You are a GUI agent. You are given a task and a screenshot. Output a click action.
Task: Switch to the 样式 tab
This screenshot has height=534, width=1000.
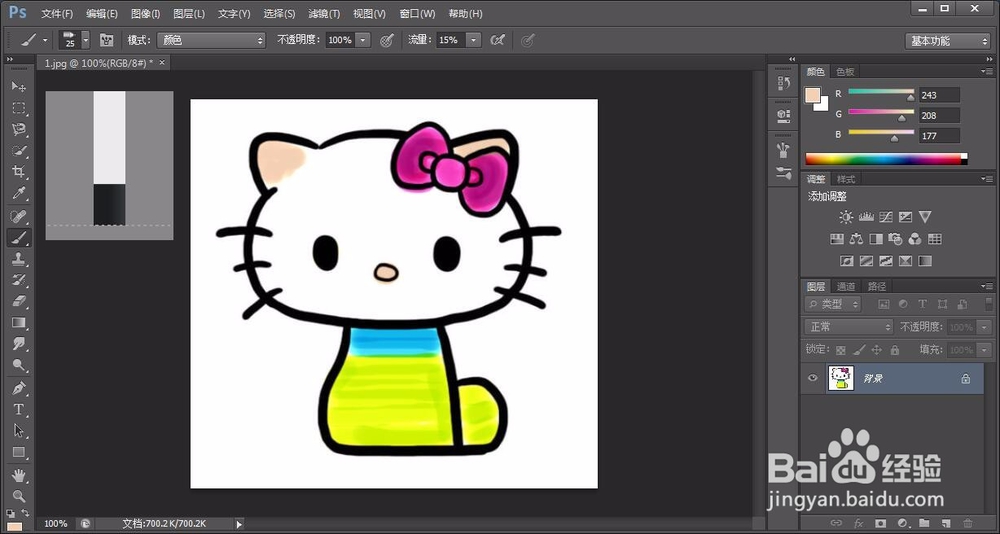click(x=846, y=179)
